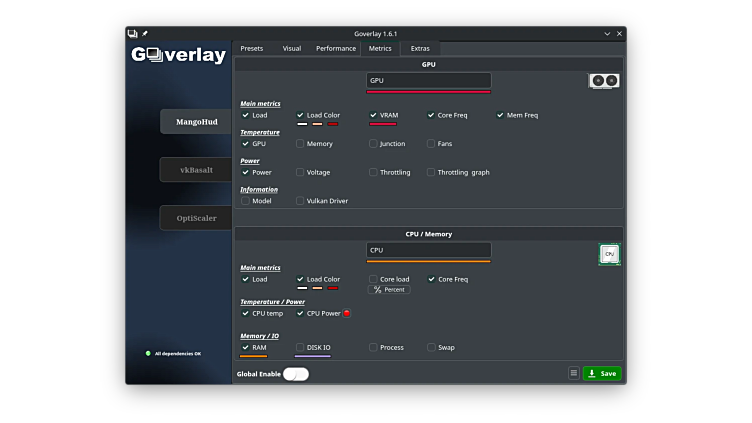
Task: Click the green dependencies OK status indicator
Action: click(148, 353)
